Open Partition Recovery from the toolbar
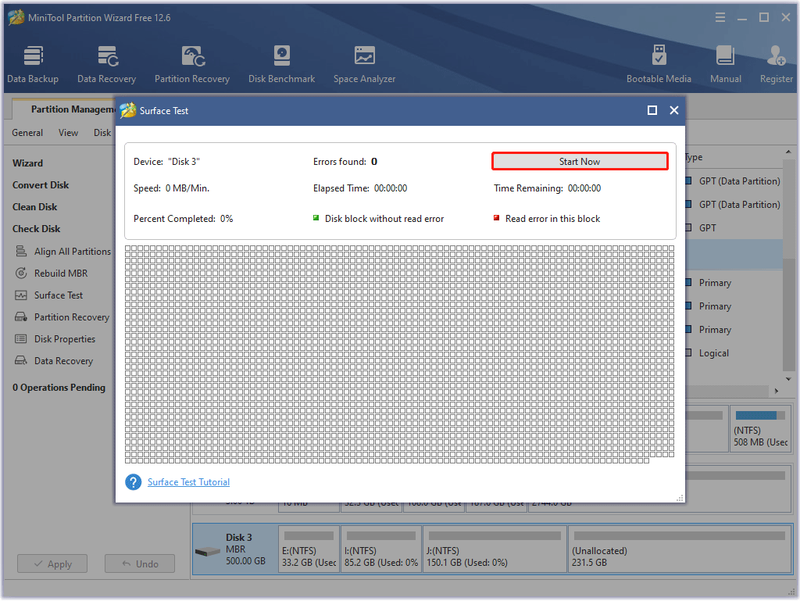 click(192, 64)
